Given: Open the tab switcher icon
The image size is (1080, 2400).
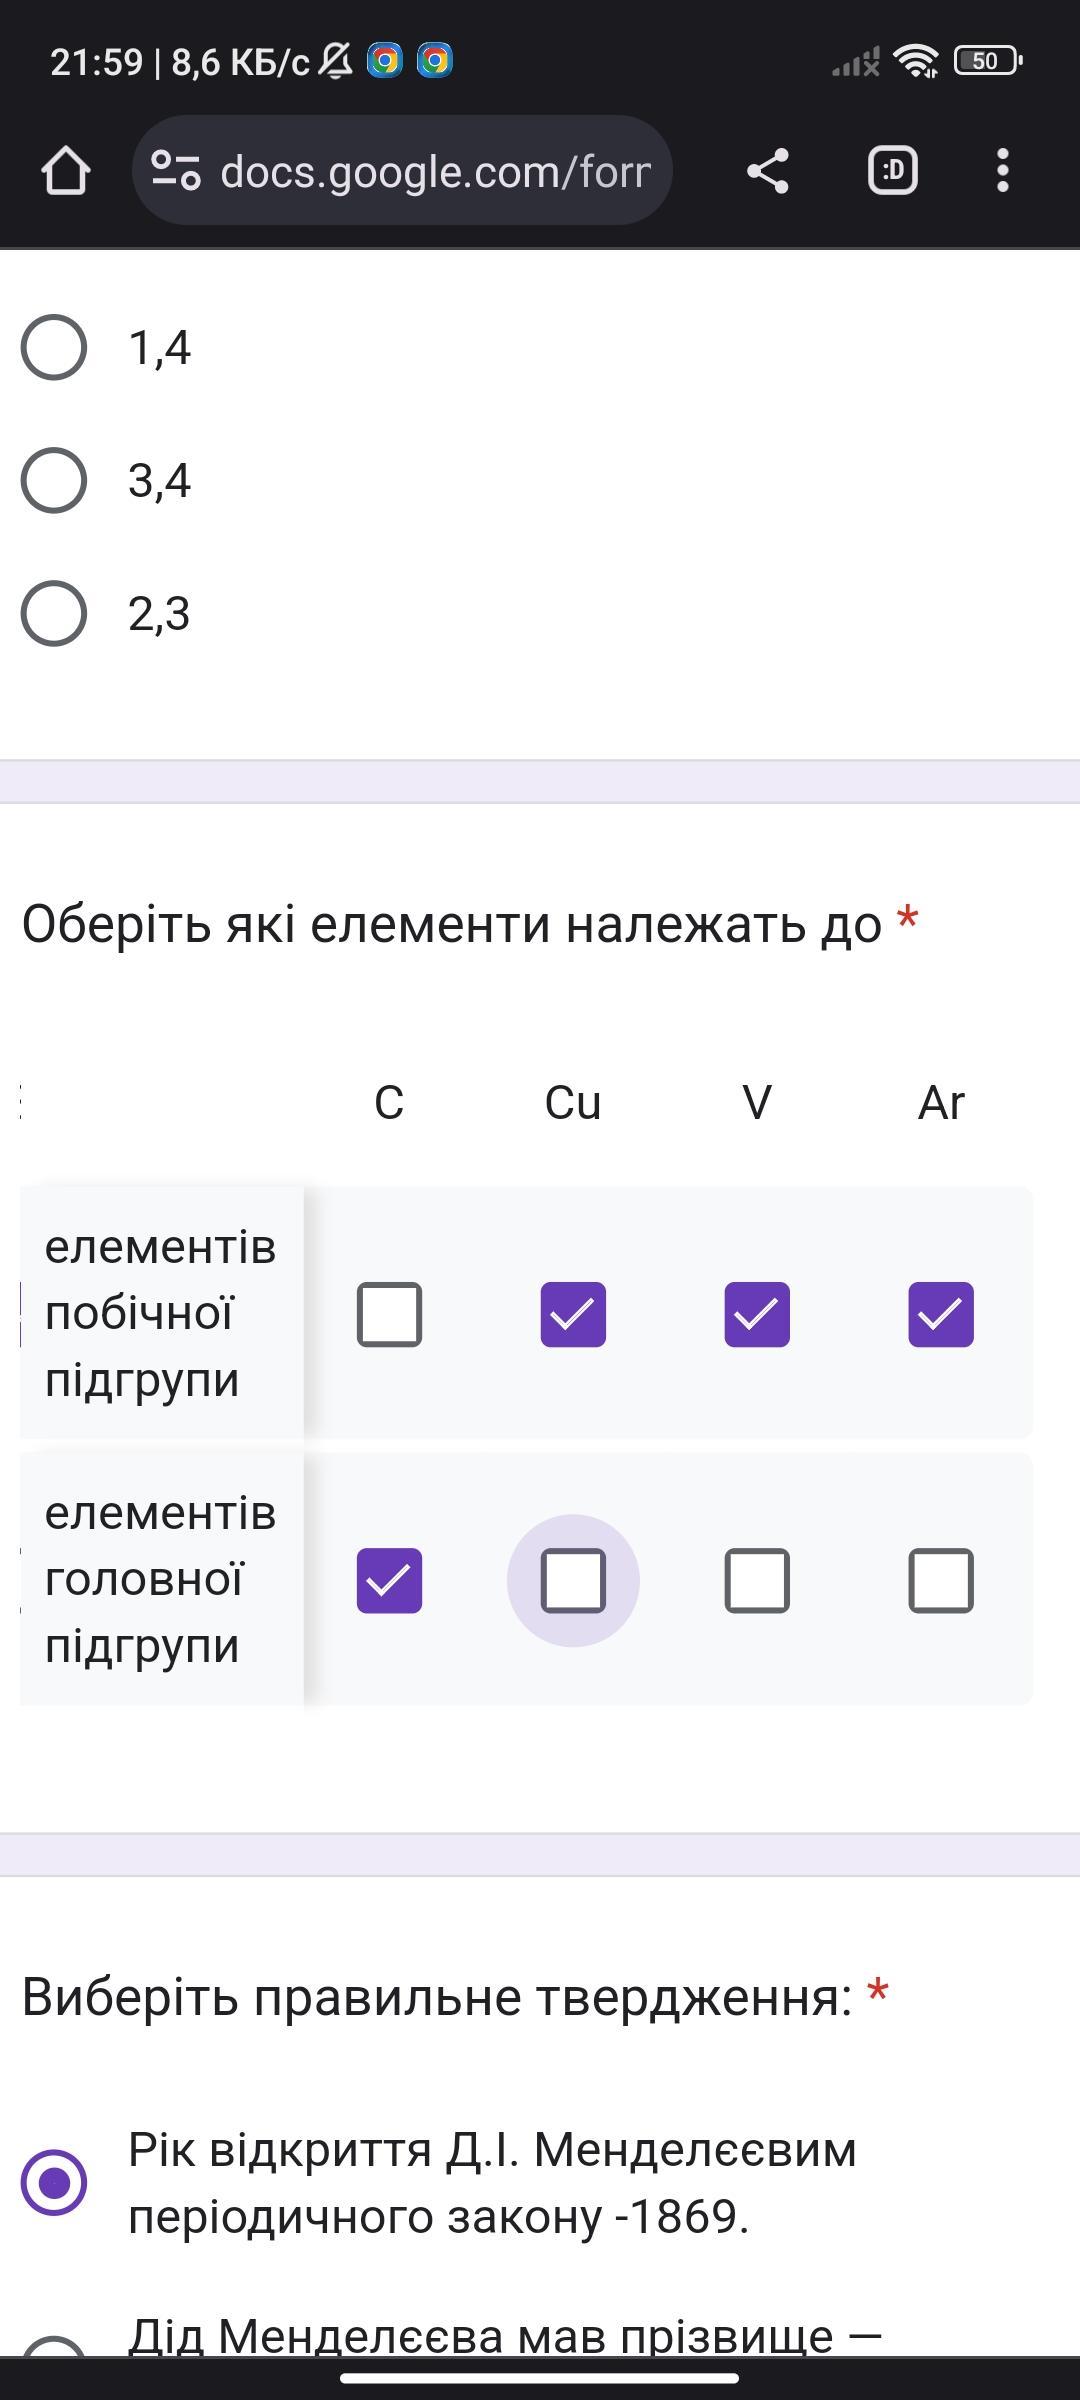Looking at the screenshot, I should click(x=892, y=170).
